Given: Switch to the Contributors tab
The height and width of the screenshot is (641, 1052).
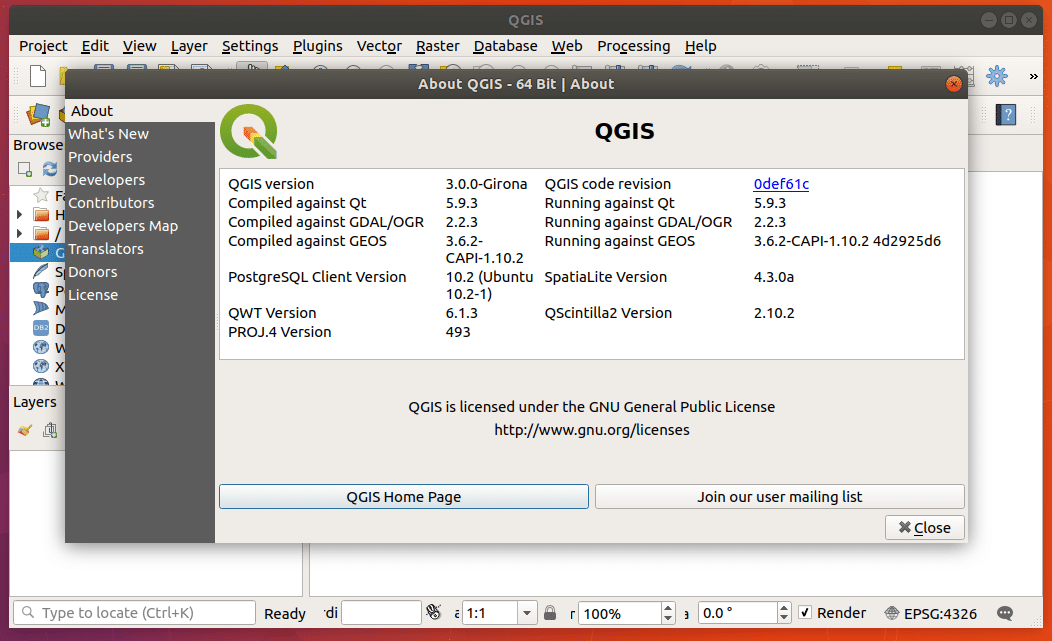Looking at the screenshot, I should click(x=140, y=203).
